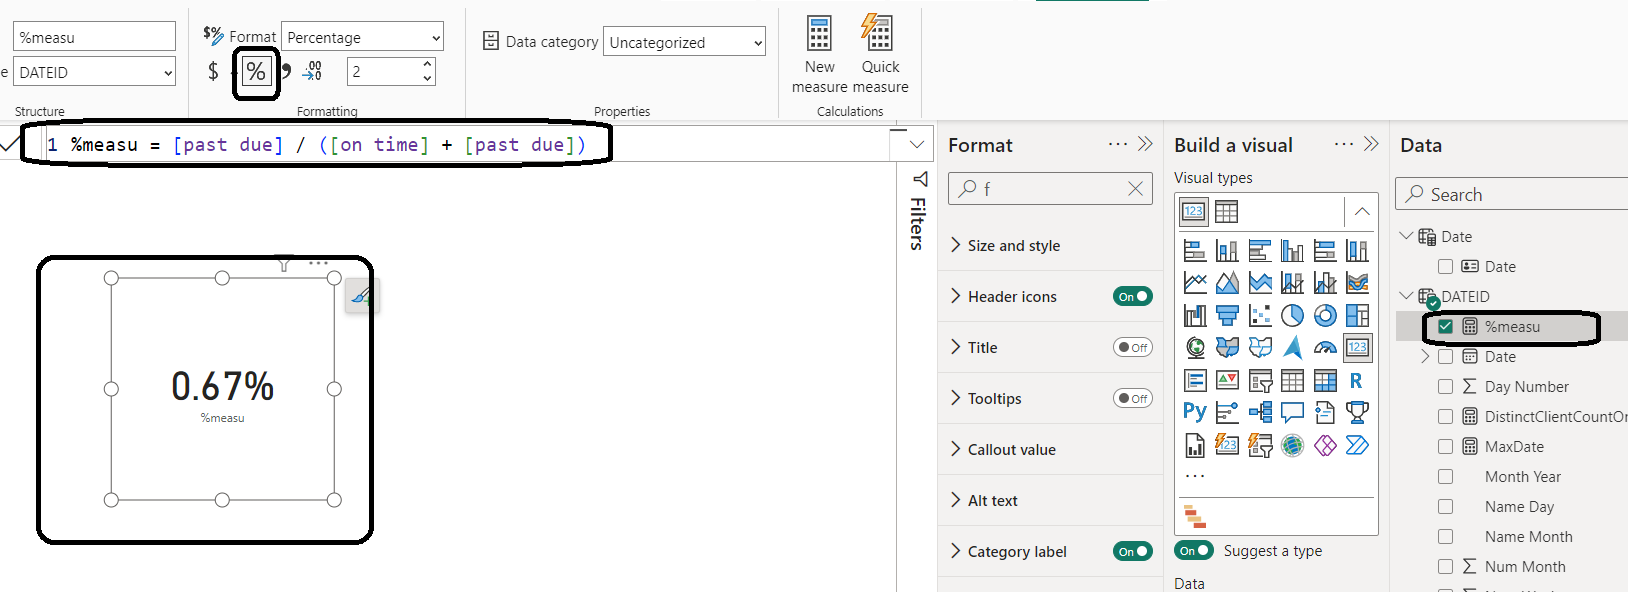Select Table visual at top of gallery
This screenshot has height=592, width=1628.
pos(1226,212)
